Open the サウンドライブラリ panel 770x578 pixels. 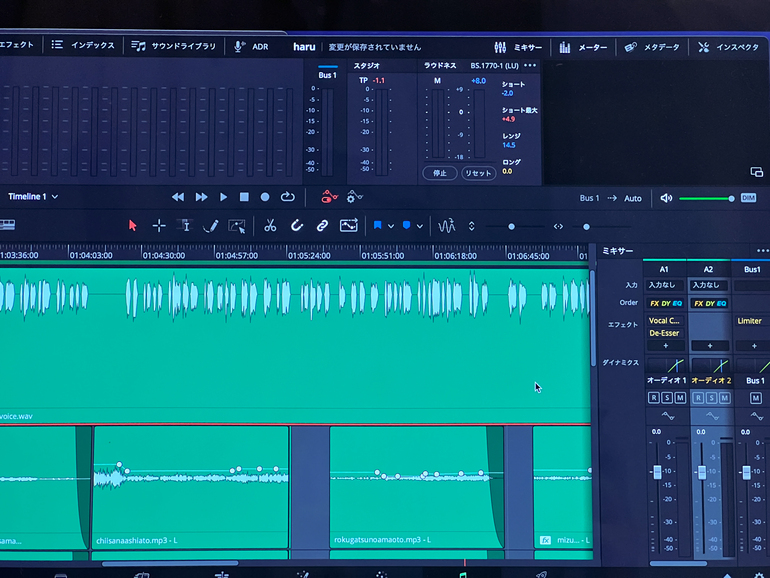(x=176, y=46)
